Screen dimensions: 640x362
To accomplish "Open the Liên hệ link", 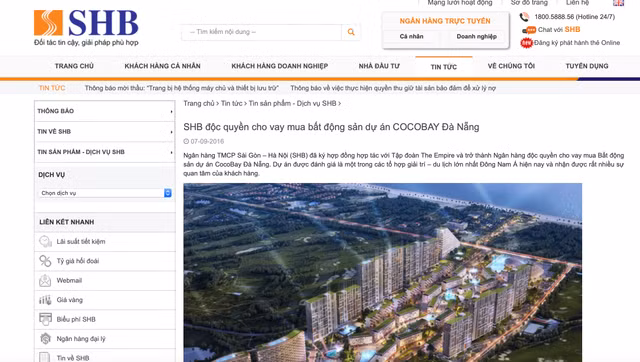I will pos(577,3).
